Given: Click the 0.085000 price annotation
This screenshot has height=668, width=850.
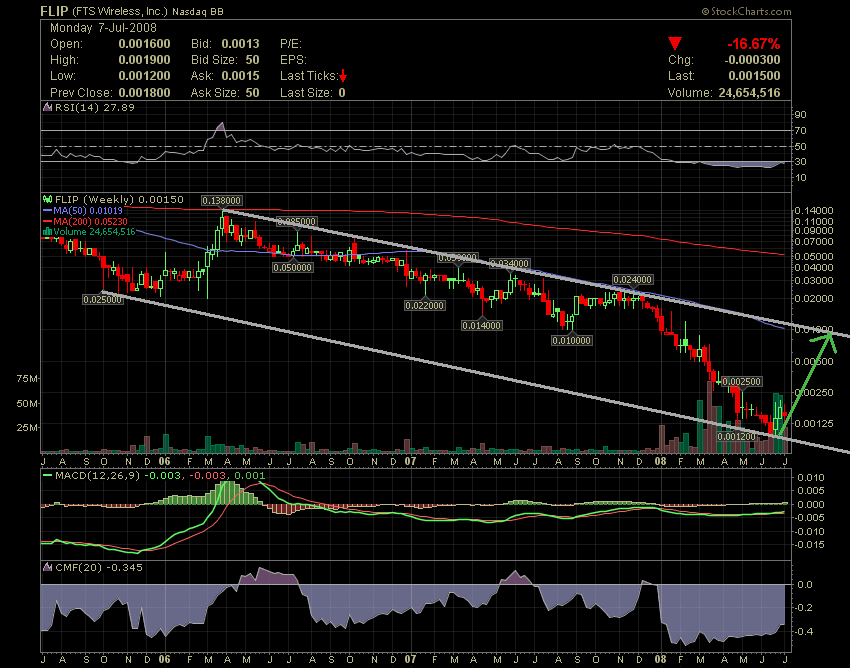Looking at the screenshot, I should 297,221.
